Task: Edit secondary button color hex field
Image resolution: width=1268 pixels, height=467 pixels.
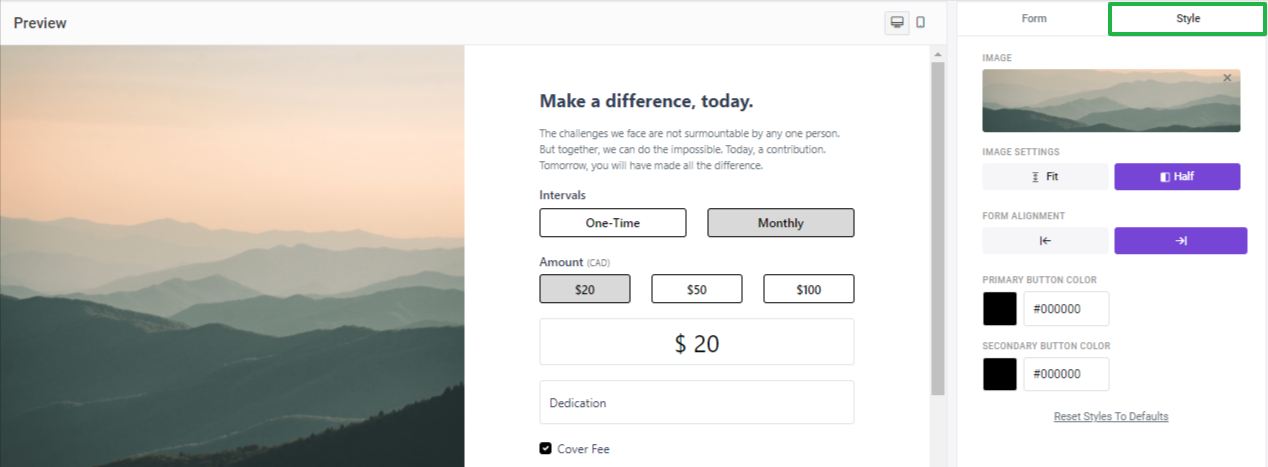Action: (1066, 374)
